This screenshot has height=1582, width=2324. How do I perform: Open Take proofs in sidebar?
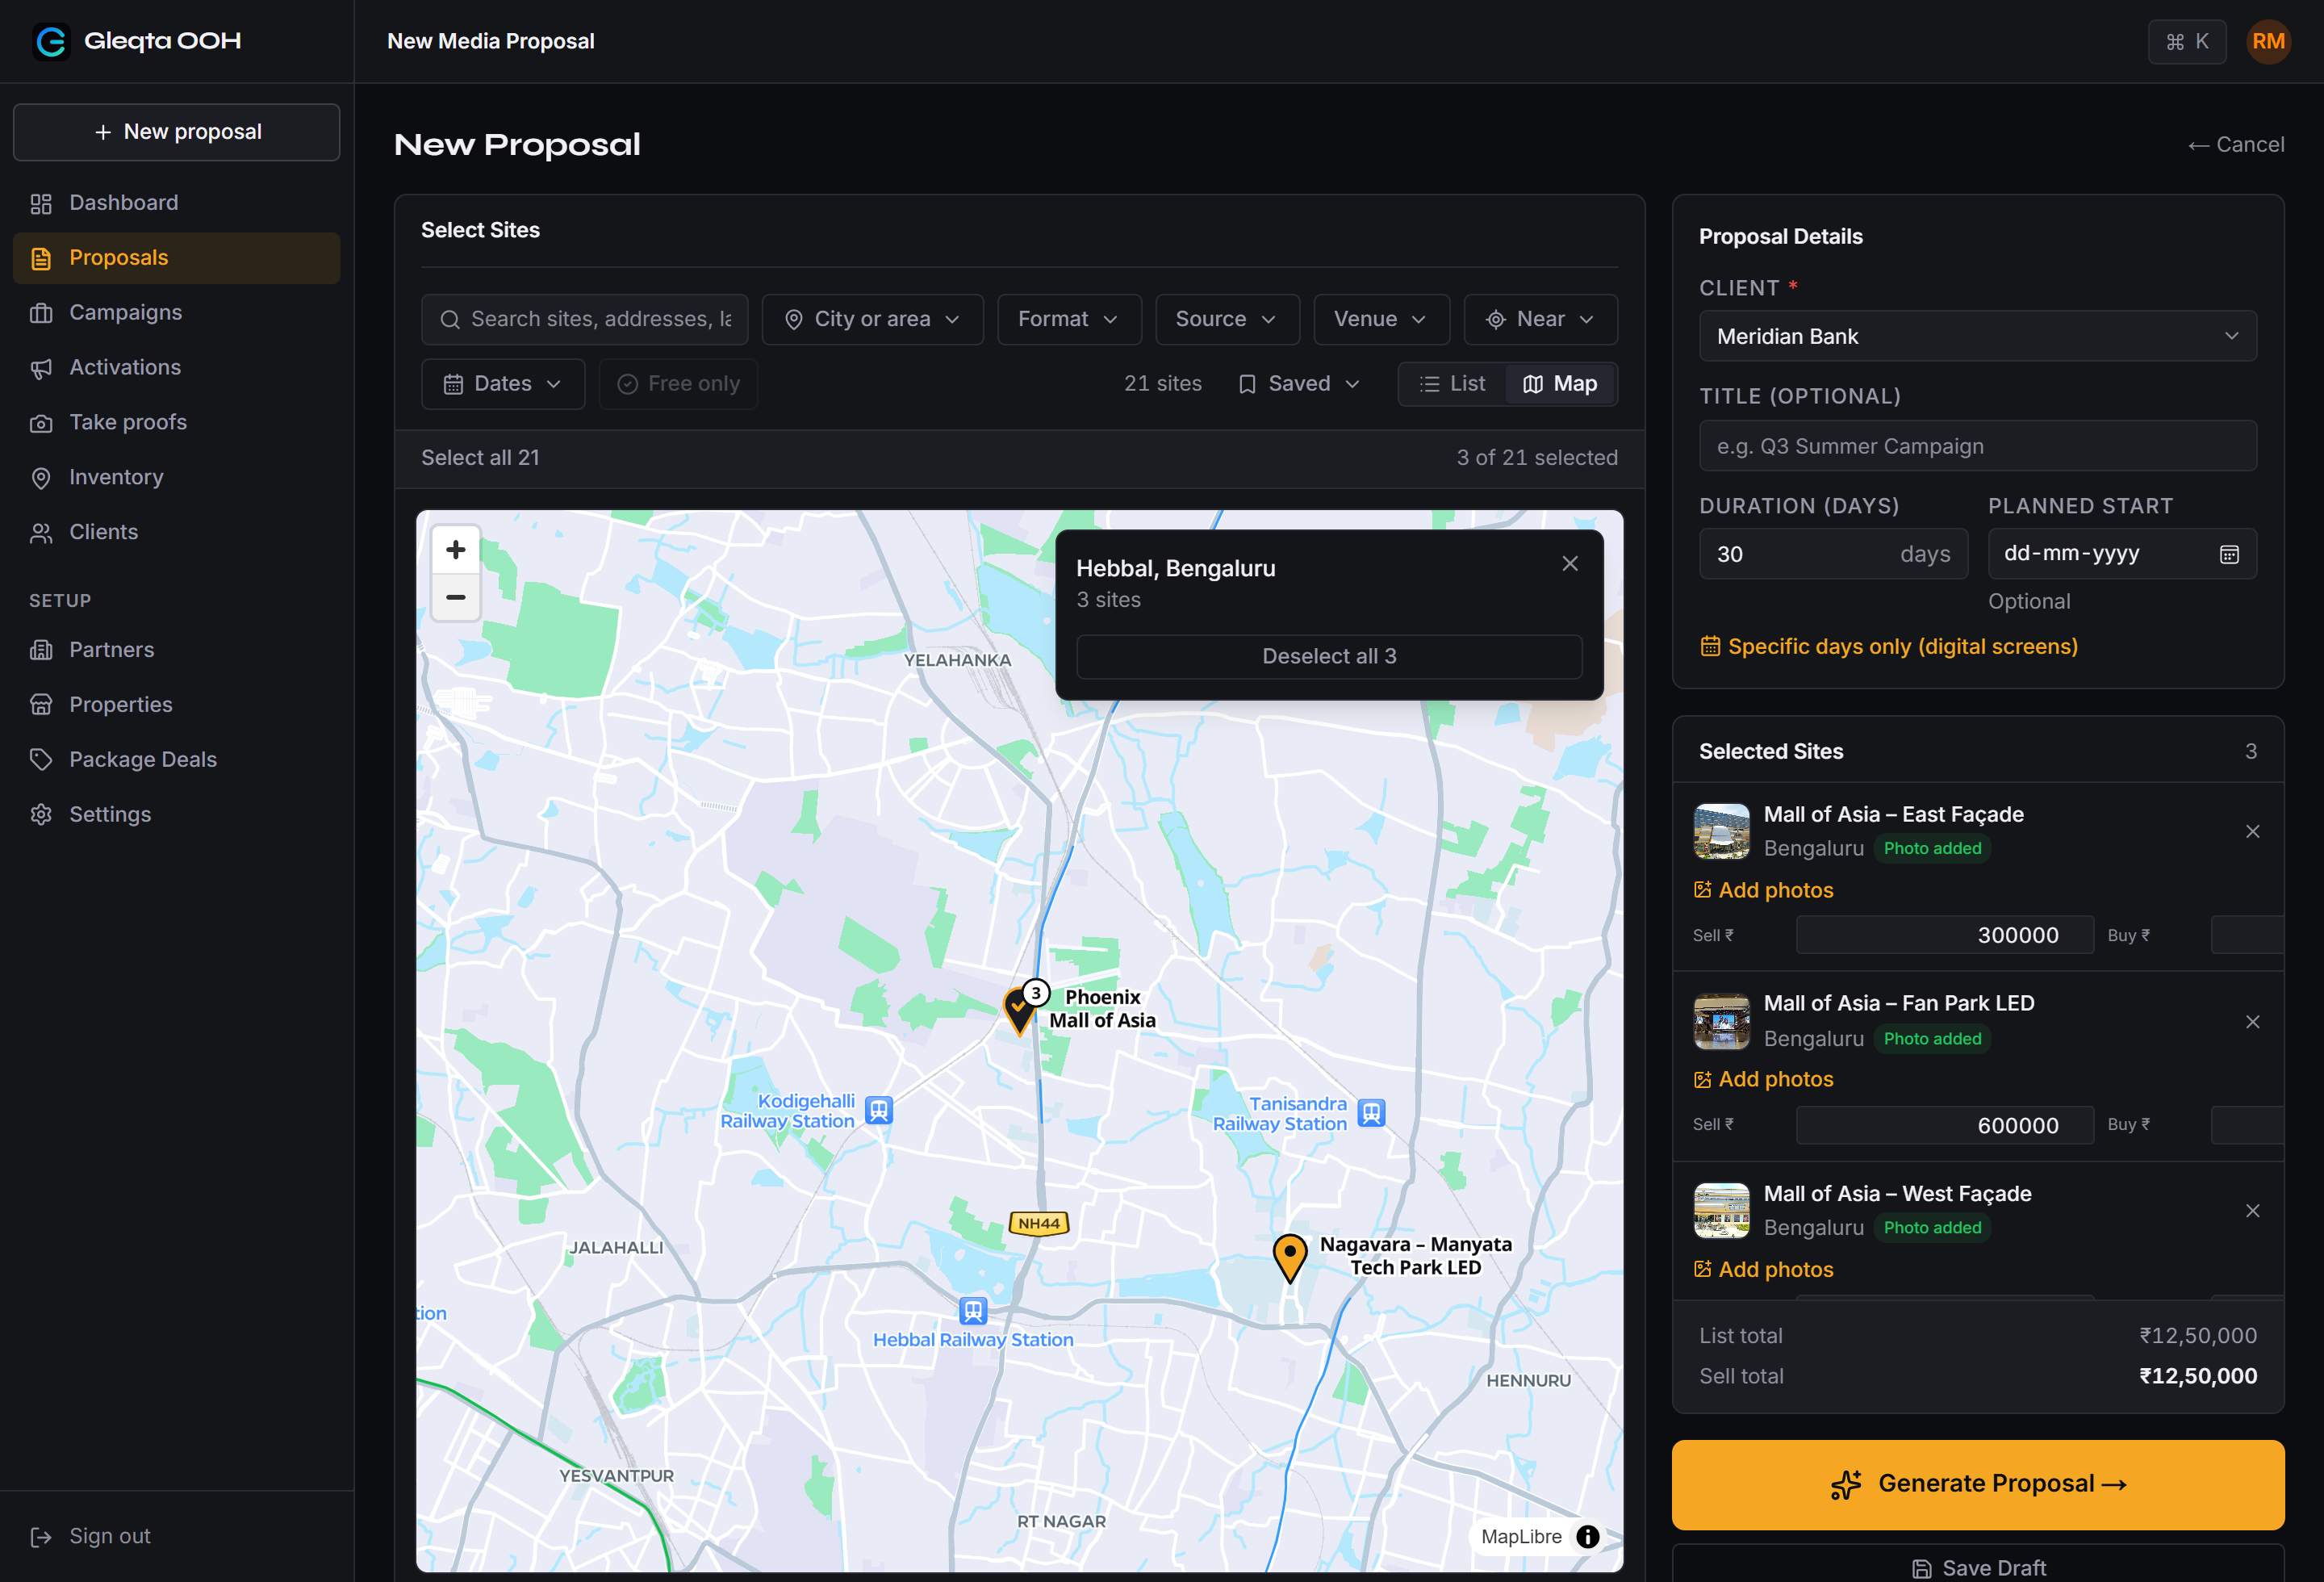pyautogui.click(x=176, y=422)
